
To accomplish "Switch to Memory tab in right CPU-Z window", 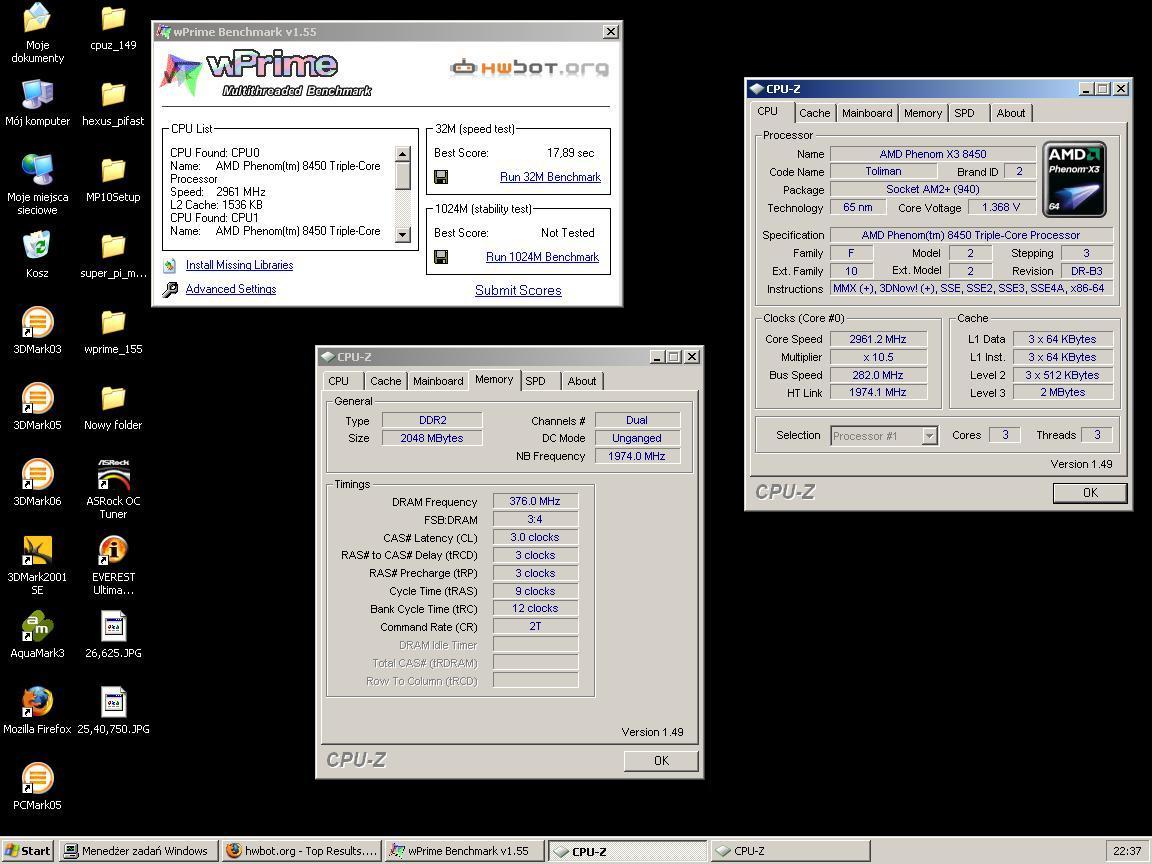I will pyautogui.click(x=923, y=113).
